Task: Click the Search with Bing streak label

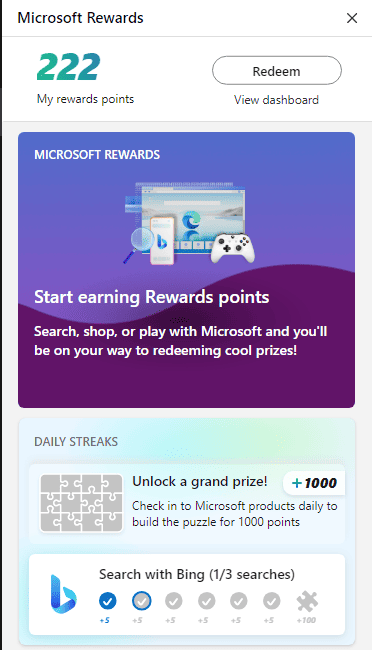Action: tap(197, 575)
